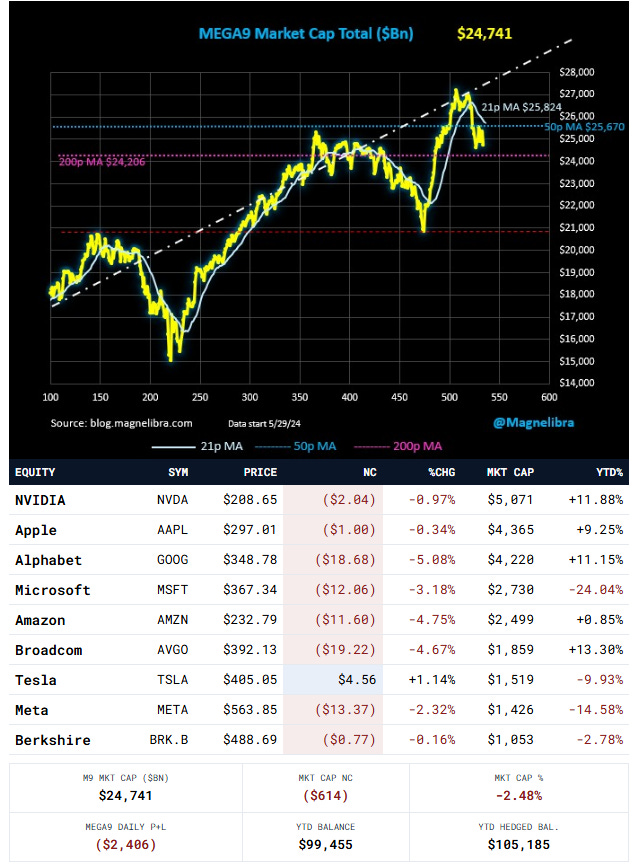The width and height of the screenshot is (634, 864).
Task: Click the @Magnelibra handle
Action: (x=533, y=423)
